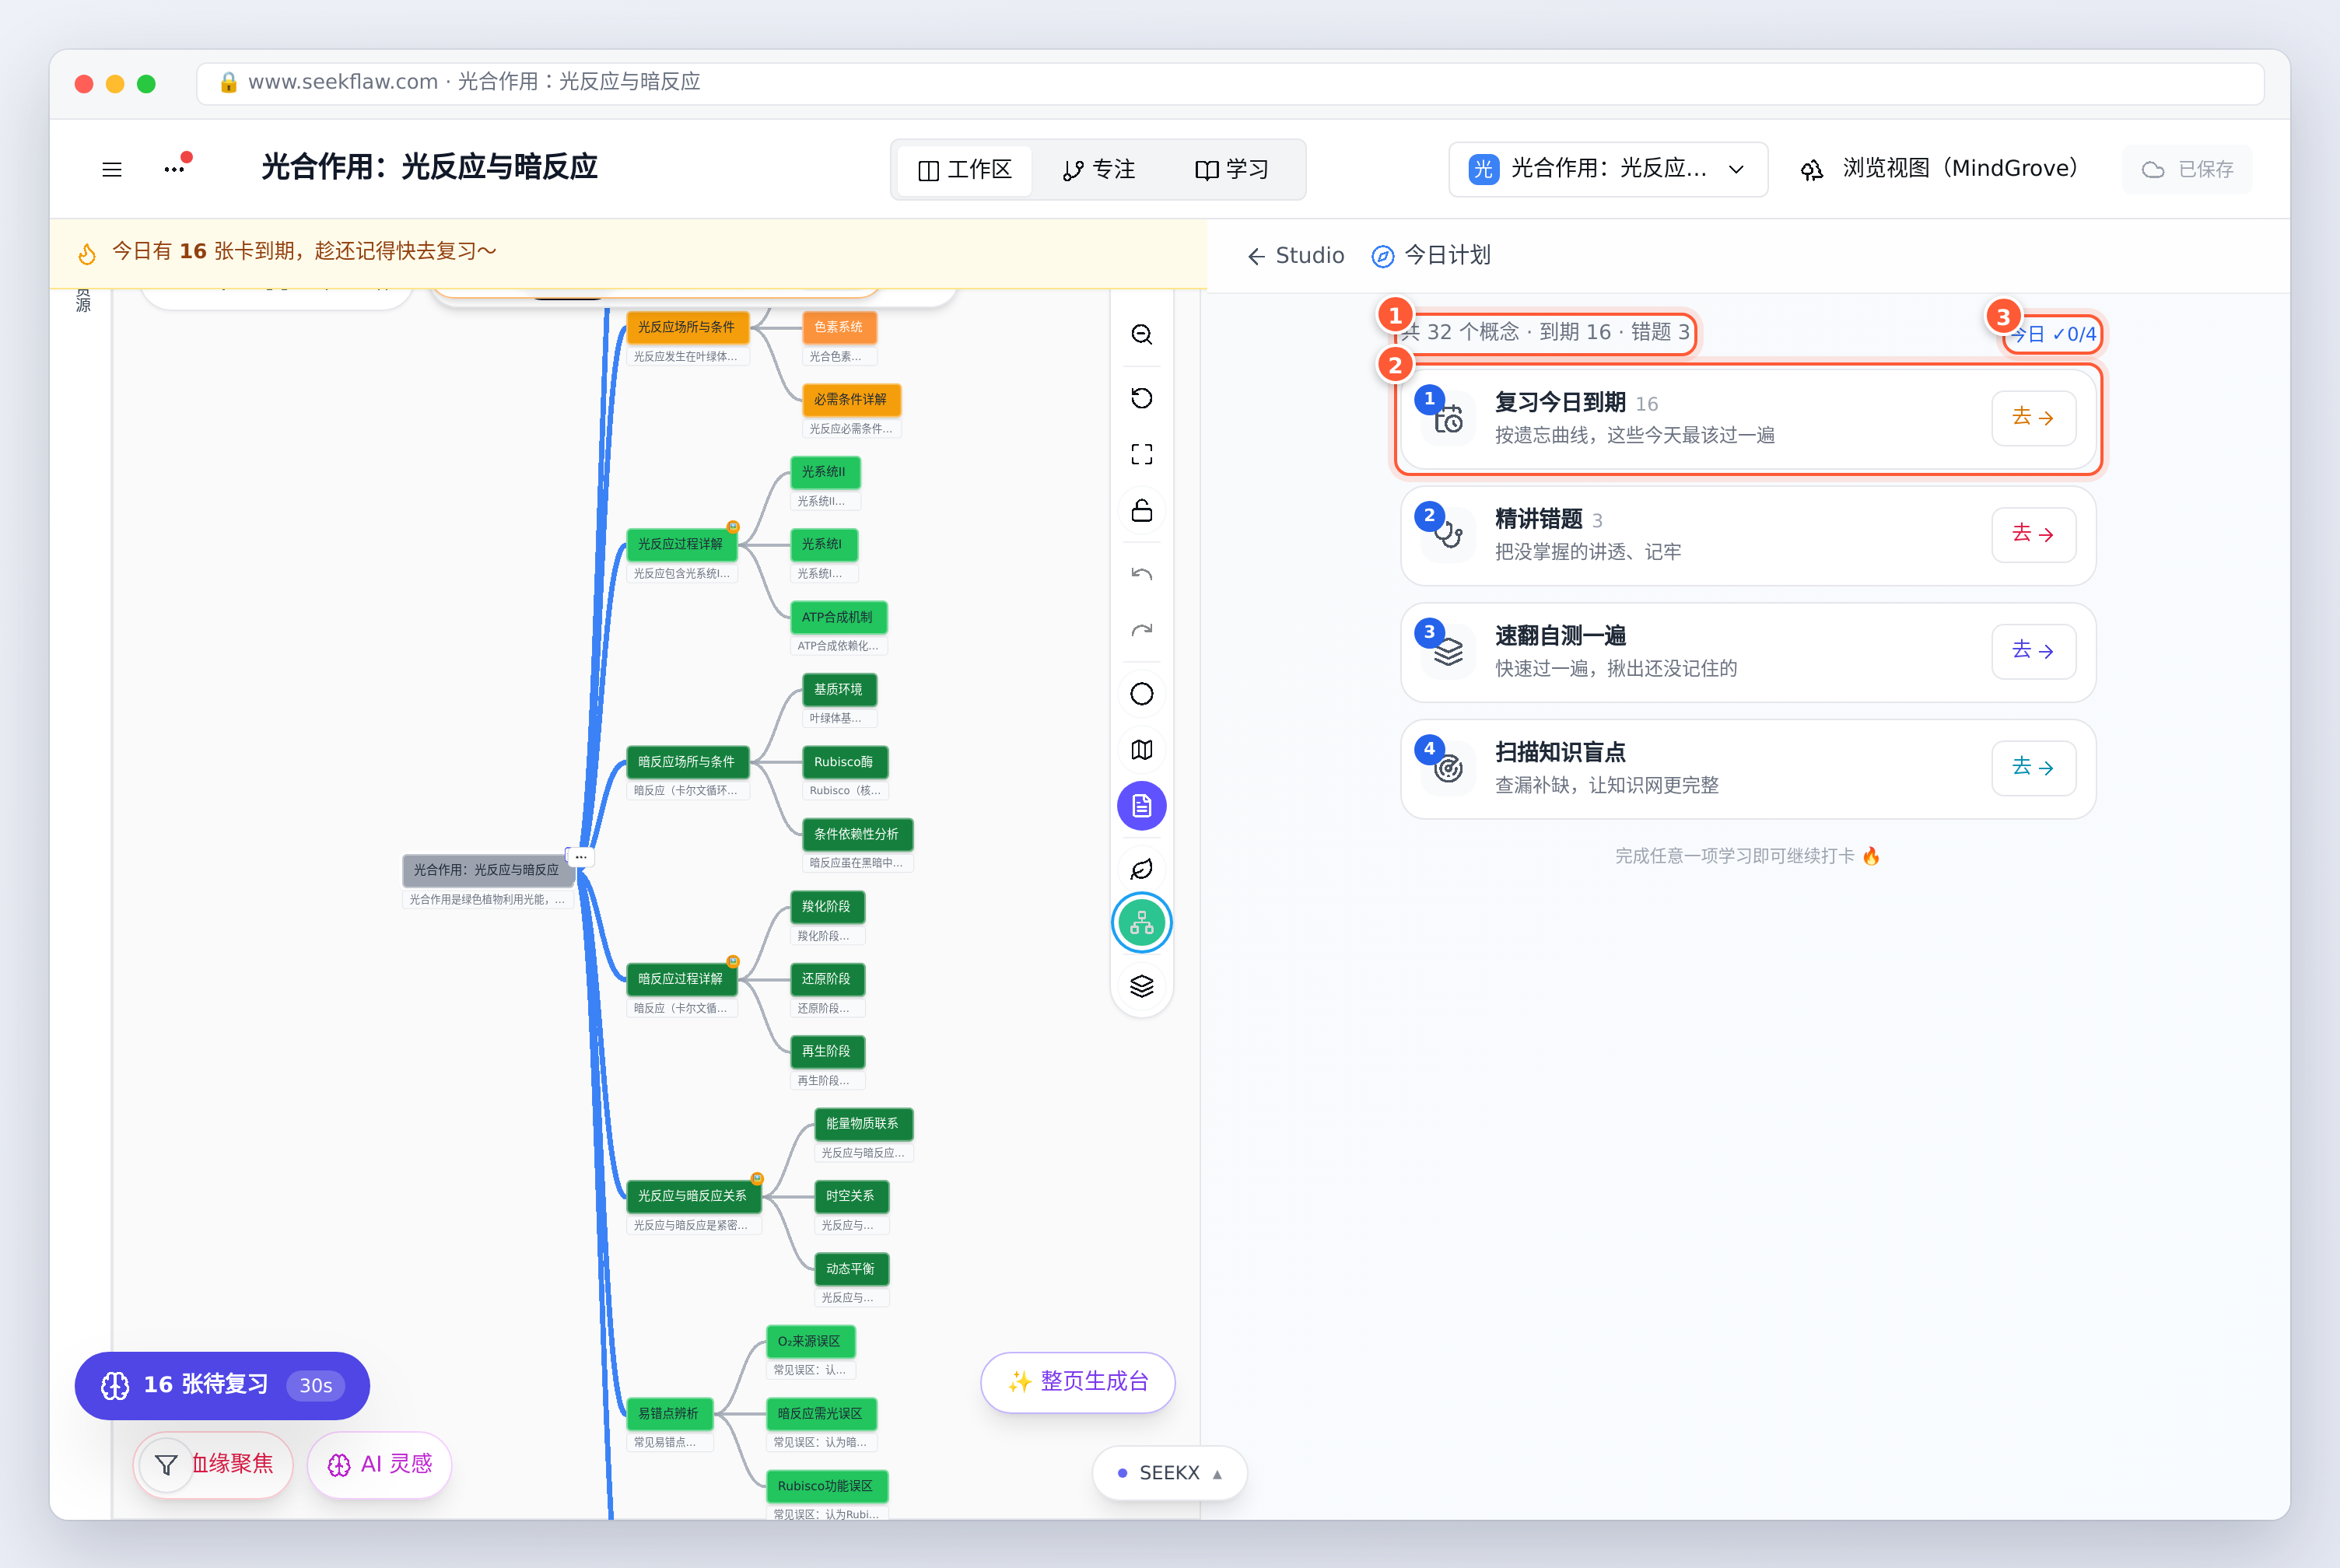Click 去 for 精讲错题
This screenshot has width=2340, height=1568.
2033,535
